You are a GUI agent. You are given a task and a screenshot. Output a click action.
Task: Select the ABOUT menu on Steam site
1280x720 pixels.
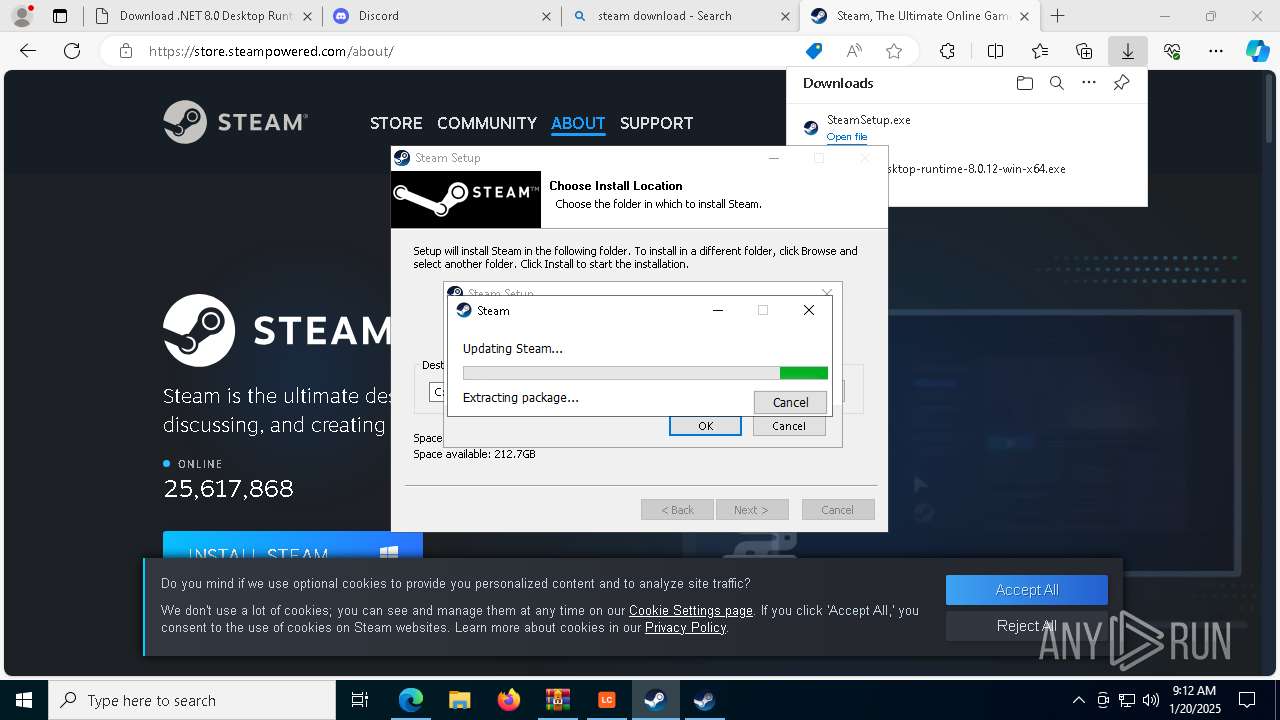pos(578,123)
